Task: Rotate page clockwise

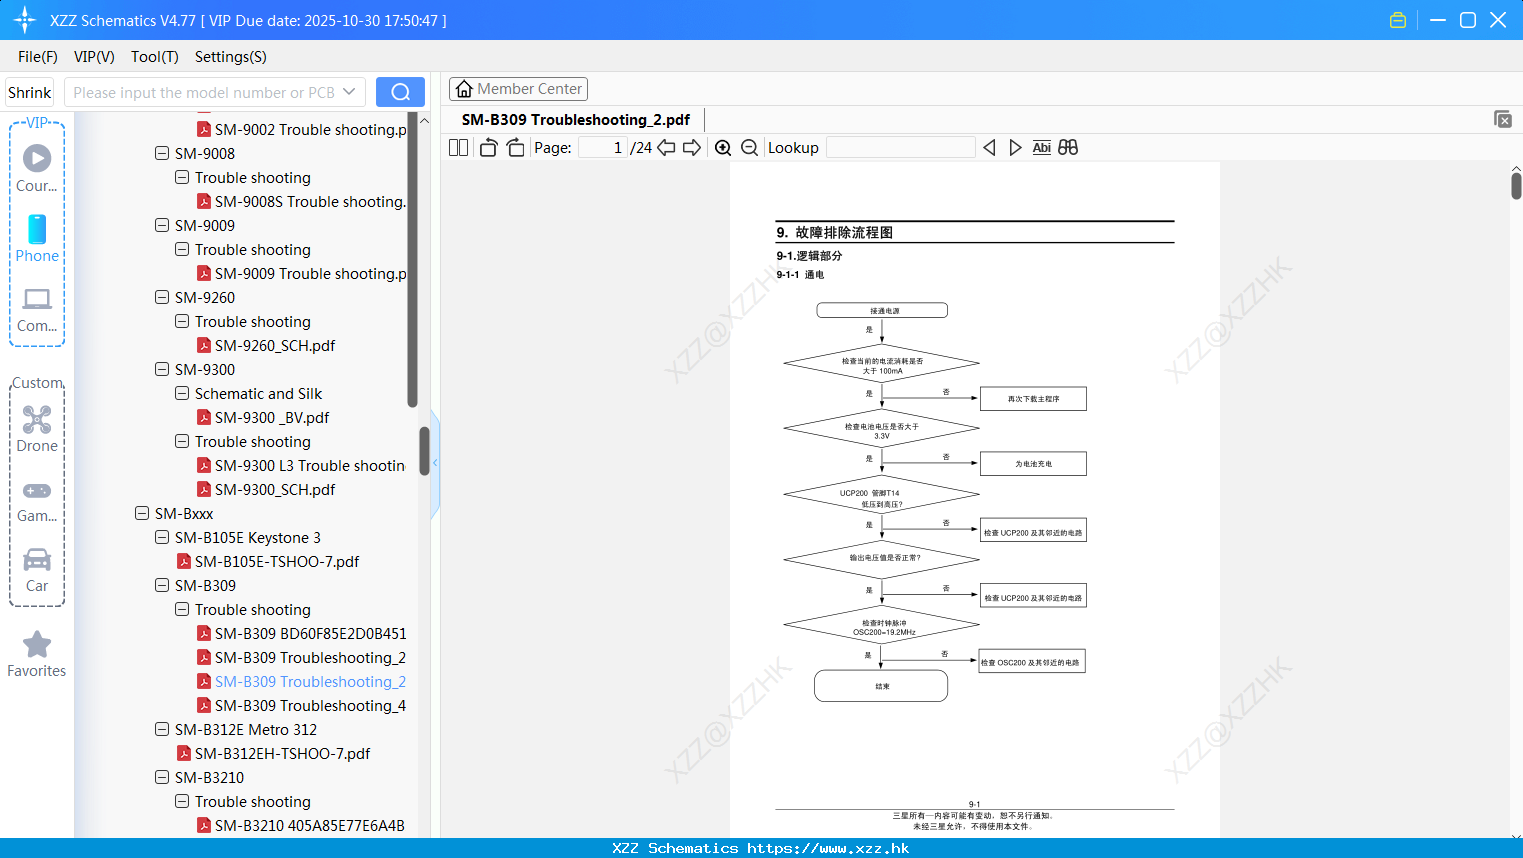Action: (x=515, y=148)
